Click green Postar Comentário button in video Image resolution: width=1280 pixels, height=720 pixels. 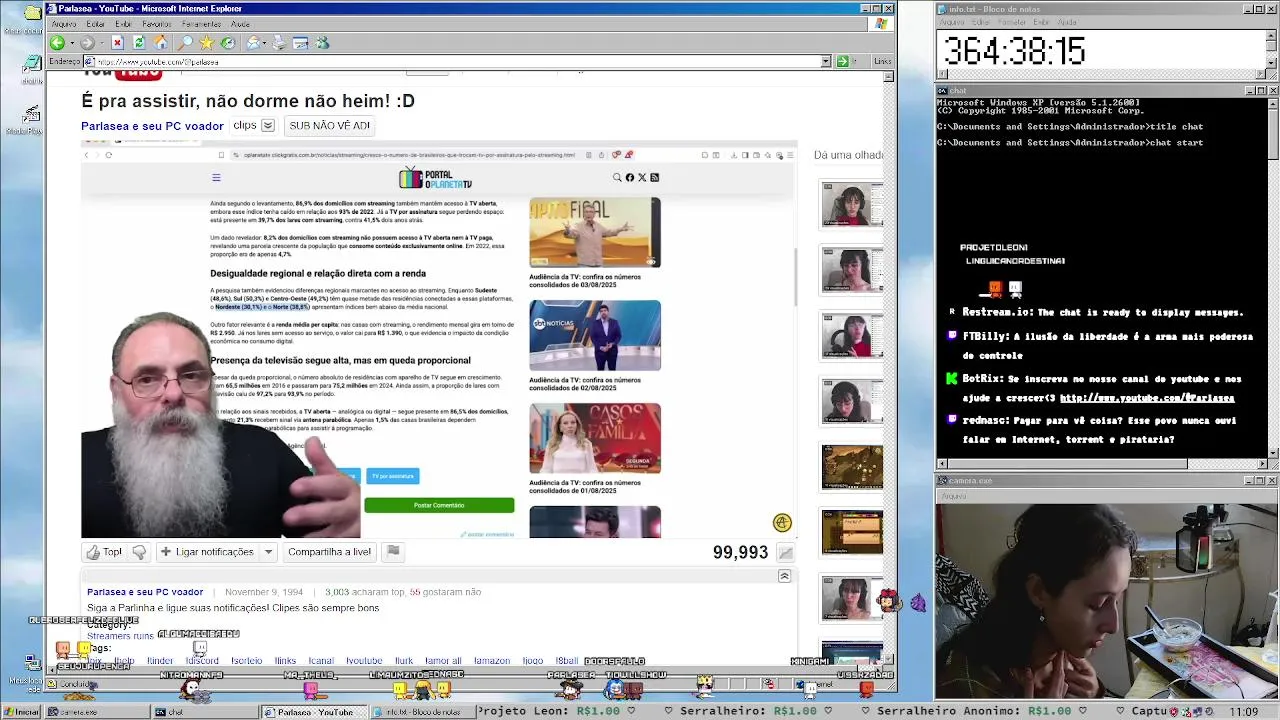point(439,505)
